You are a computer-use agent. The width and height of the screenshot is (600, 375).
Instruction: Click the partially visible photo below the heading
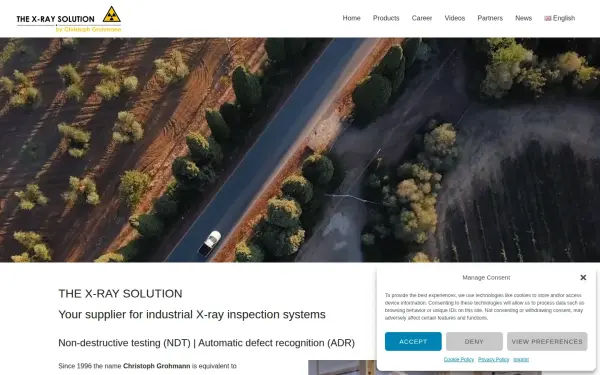pyautogui.click(x=342, y=367)
